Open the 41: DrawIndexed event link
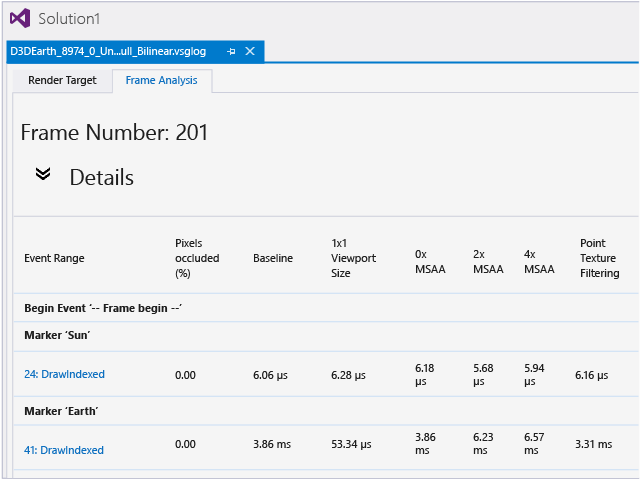The width and height of the screenshot is (640, 480). [x=64, y=450]
